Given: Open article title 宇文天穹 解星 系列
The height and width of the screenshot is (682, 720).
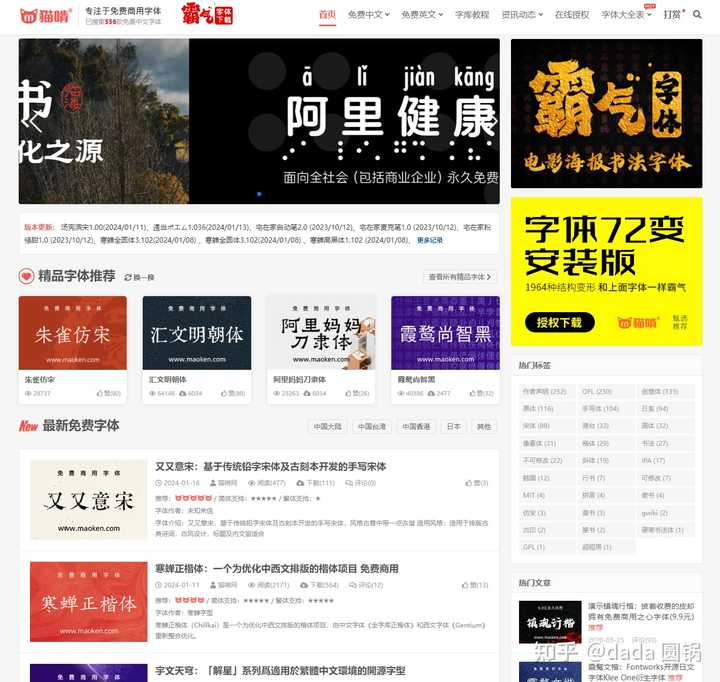Looking at the screenshot, I should pyautogui.click(x=280, y=671).
